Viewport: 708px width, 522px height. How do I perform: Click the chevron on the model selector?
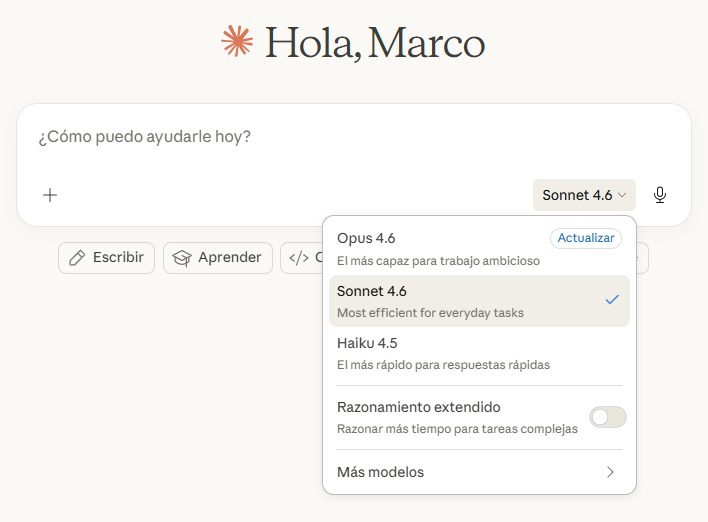tap(623, 195)
